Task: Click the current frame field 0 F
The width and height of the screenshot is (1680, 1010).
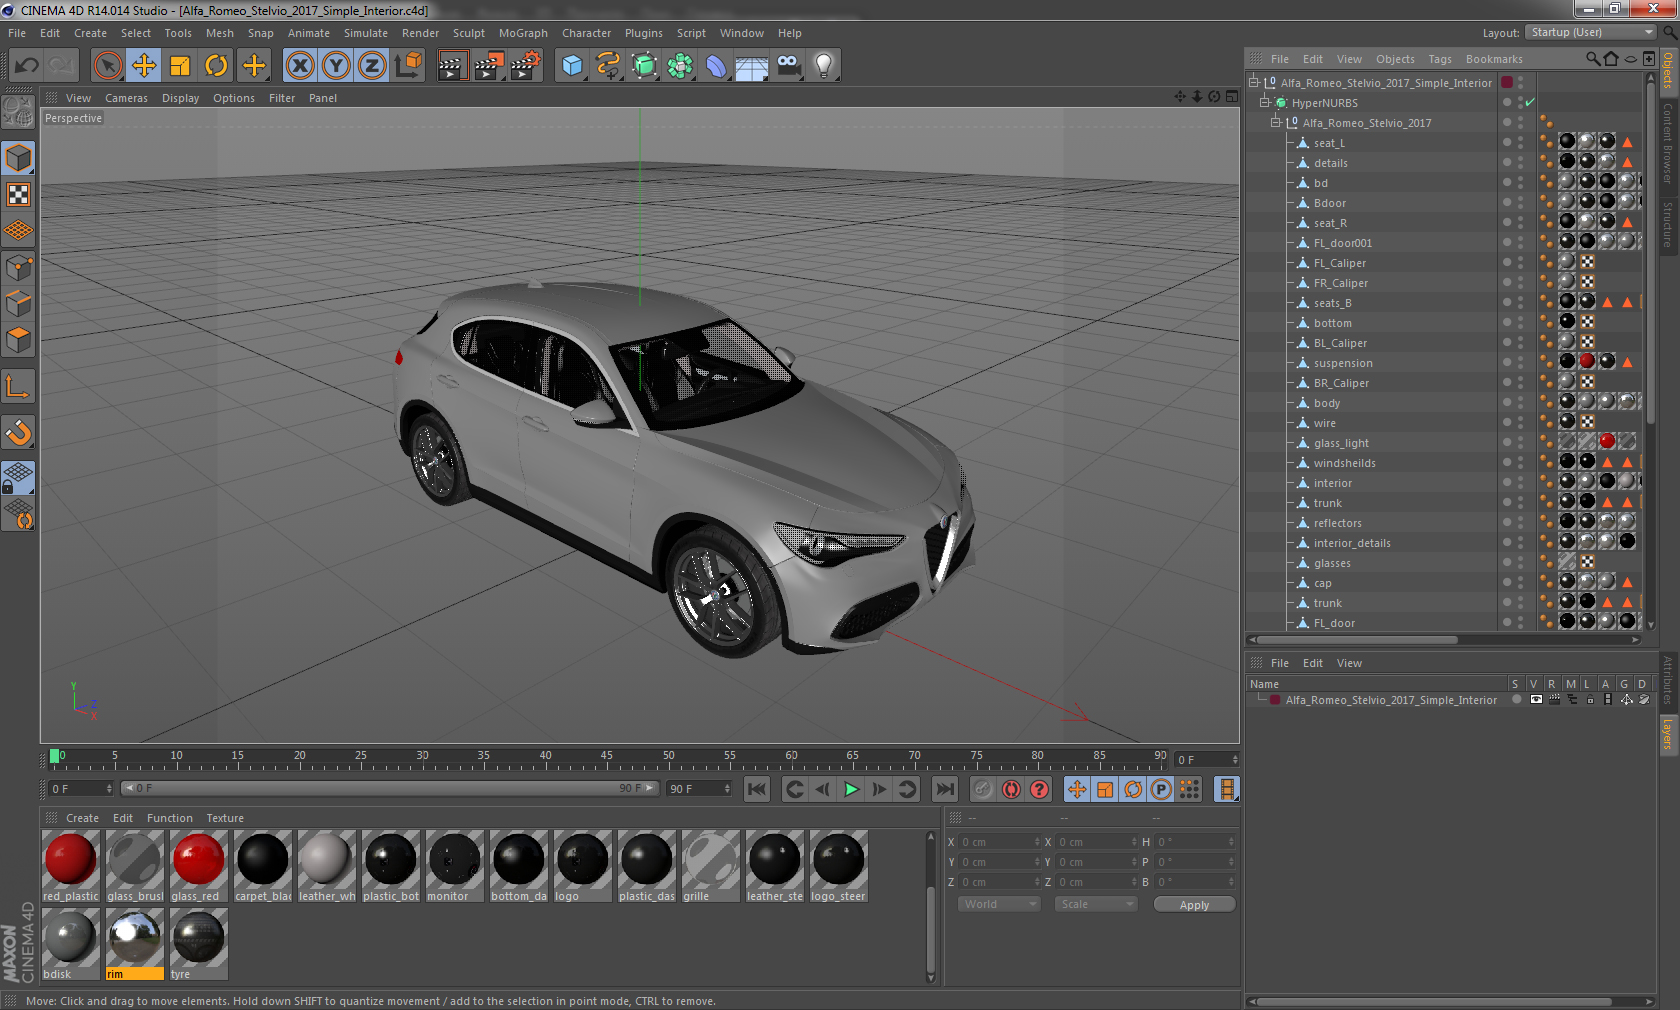Action: coord(81,789)
